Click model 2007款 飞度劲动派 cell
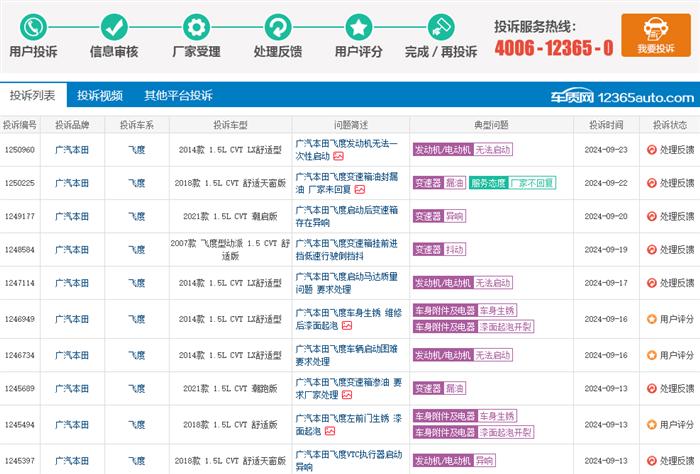 pyautogui.click(x=230, y=249)
